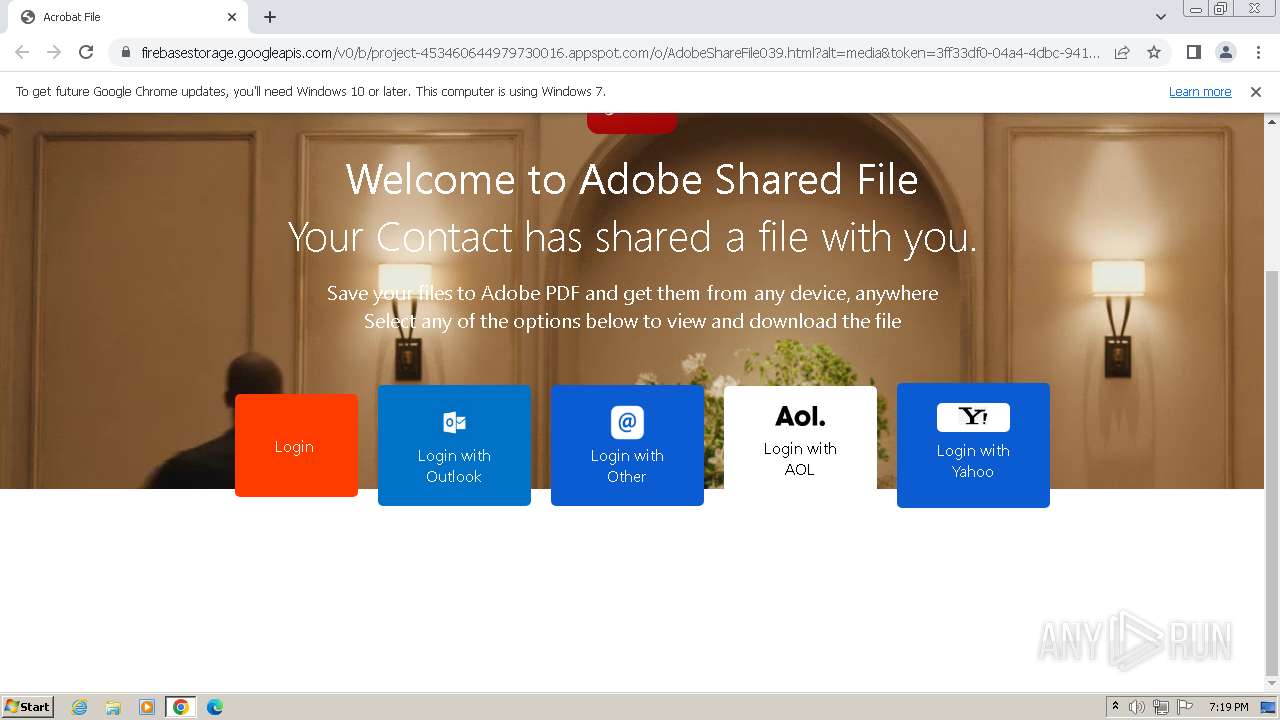View site information padlock icon
This screenshot has width=1280, height=720.
[126, 52]
